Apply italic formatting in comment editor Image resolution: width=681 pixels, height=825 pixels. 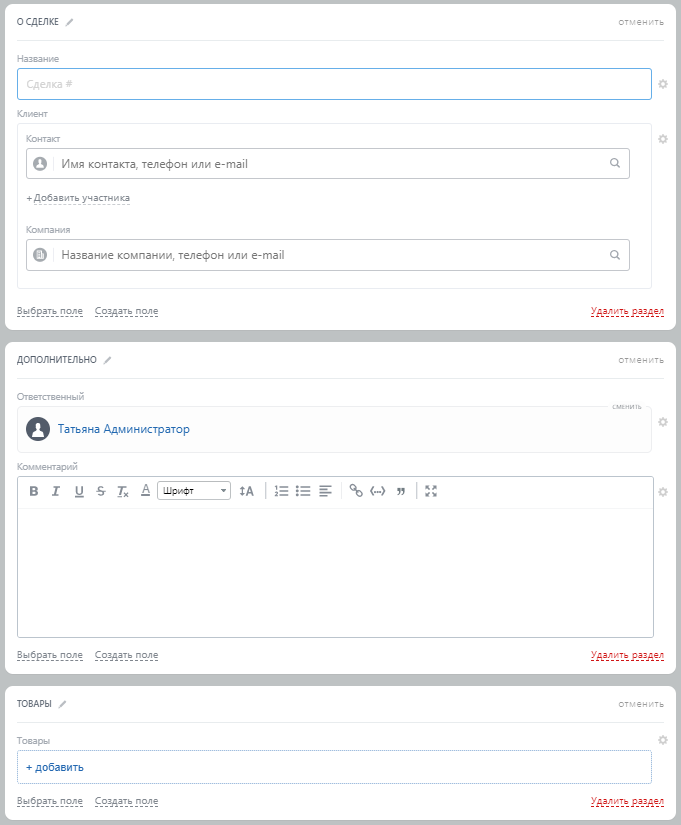[x=56, y=491]
